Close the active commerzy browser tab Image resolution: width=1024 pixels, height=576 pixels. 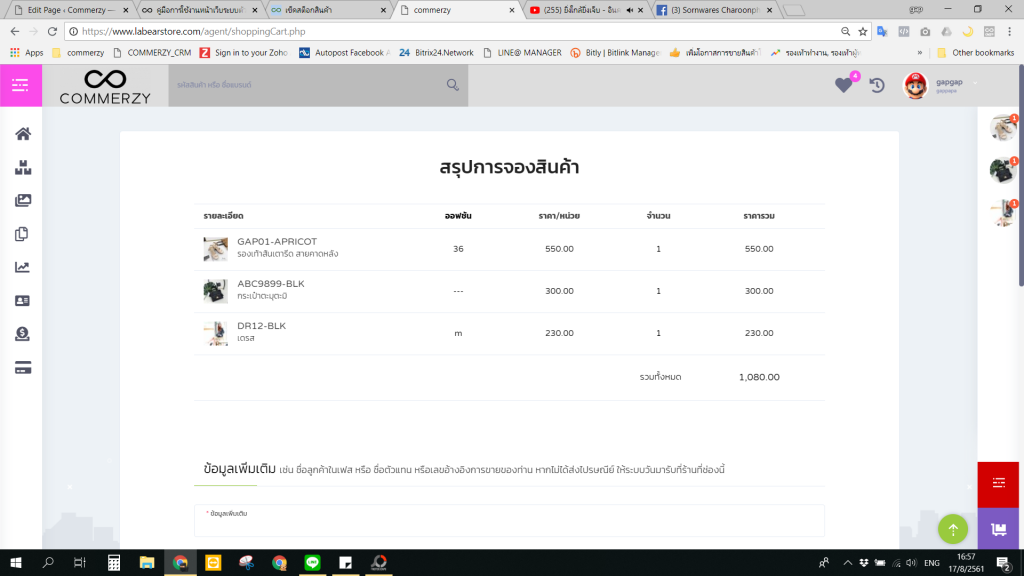tap(511, 10)
